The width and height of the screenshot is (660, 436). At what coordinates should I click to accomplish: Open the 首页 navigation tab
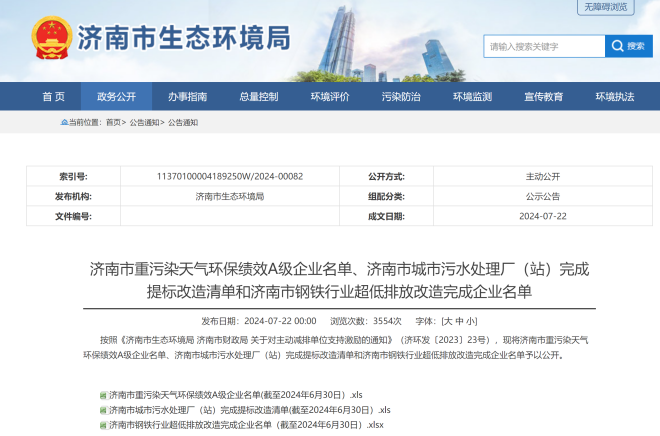(53, 97)
